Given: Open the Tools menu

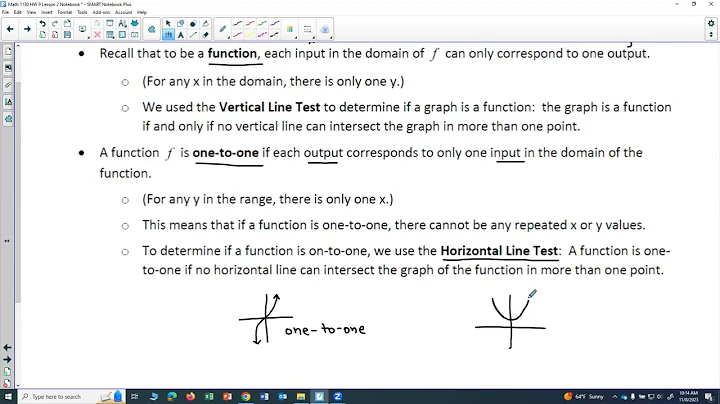Looking at the screenshot, I should pyautogui.click(x=82, y=12).
